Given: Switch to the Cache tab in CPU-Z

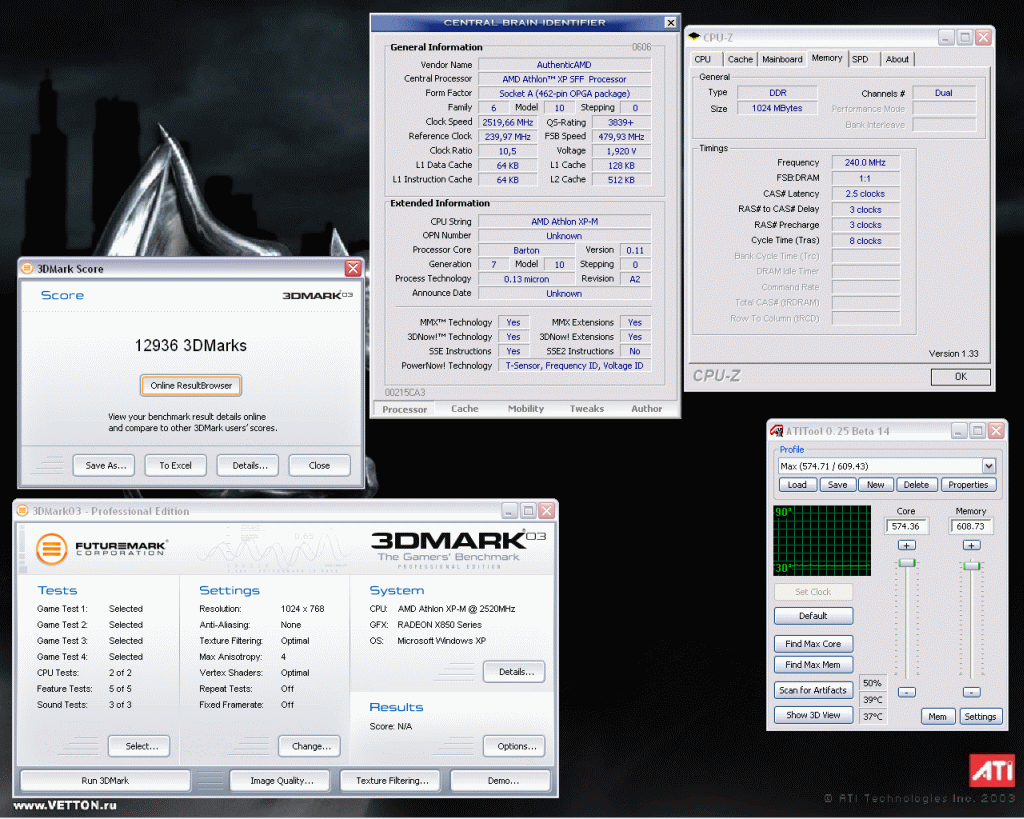Looking at the screenshot, I should point(740,59).
